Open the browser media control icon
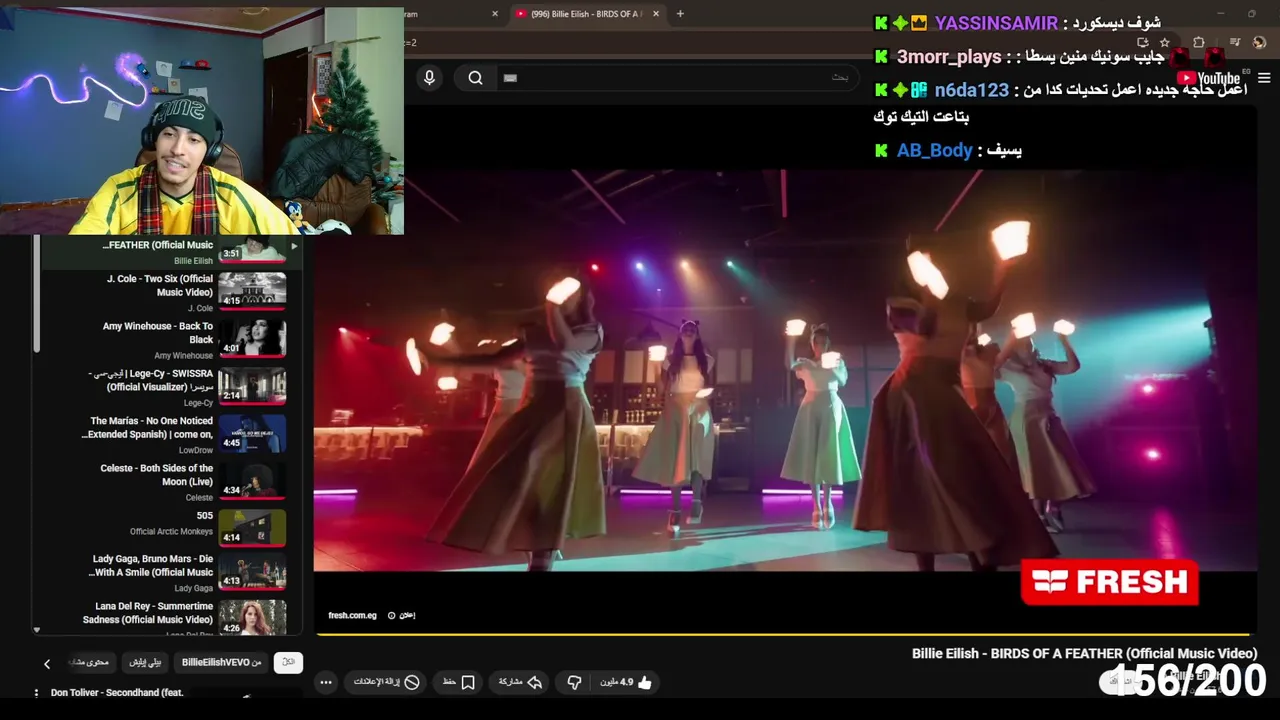 [x=1235, y=42]
